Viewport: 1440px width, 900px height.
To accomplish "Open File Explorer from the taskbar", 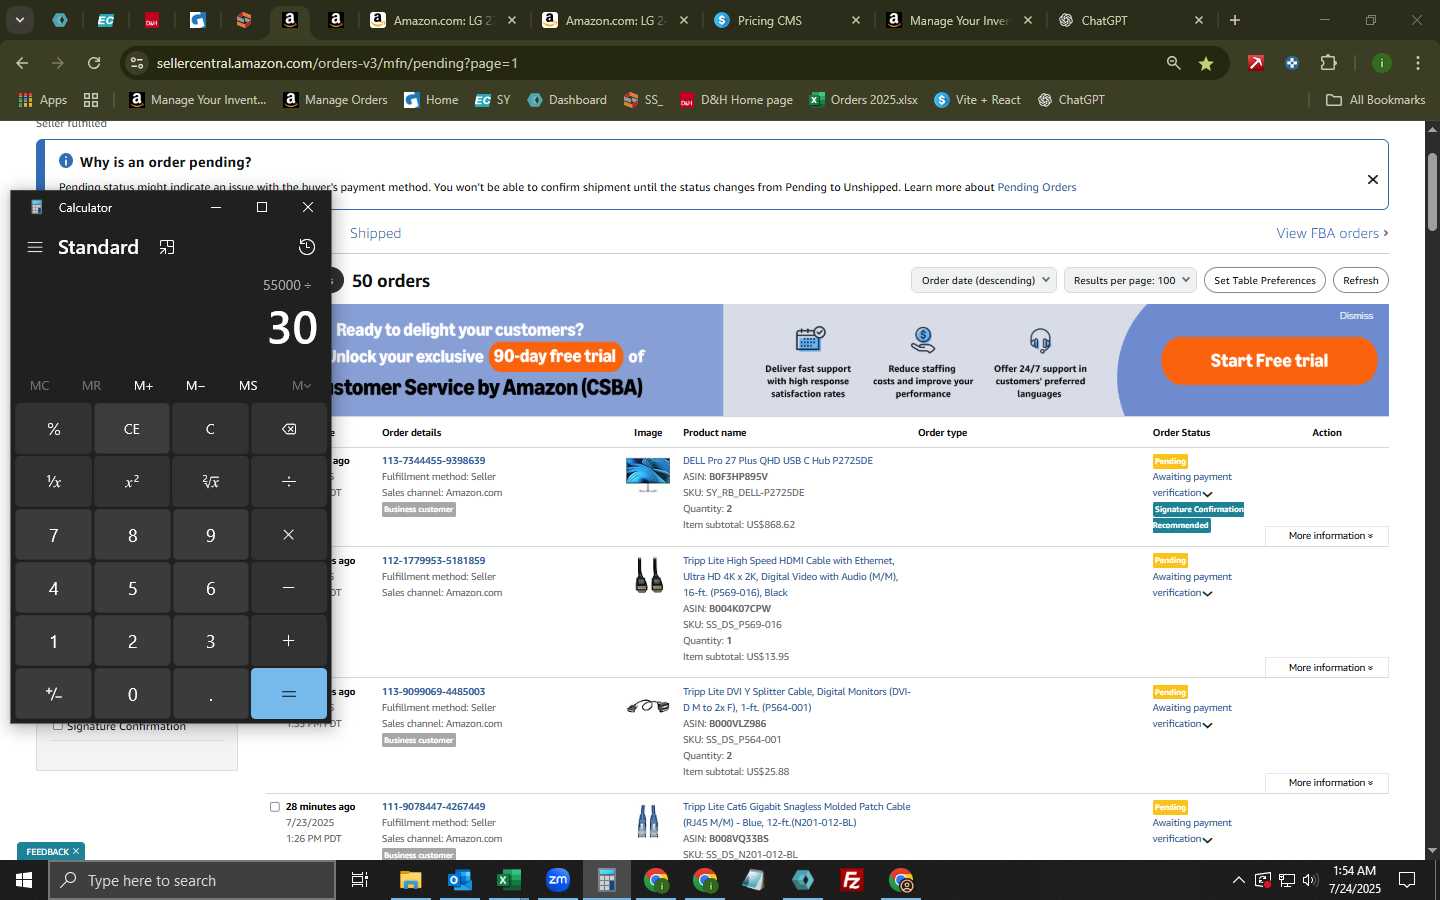I will [410, 880].
